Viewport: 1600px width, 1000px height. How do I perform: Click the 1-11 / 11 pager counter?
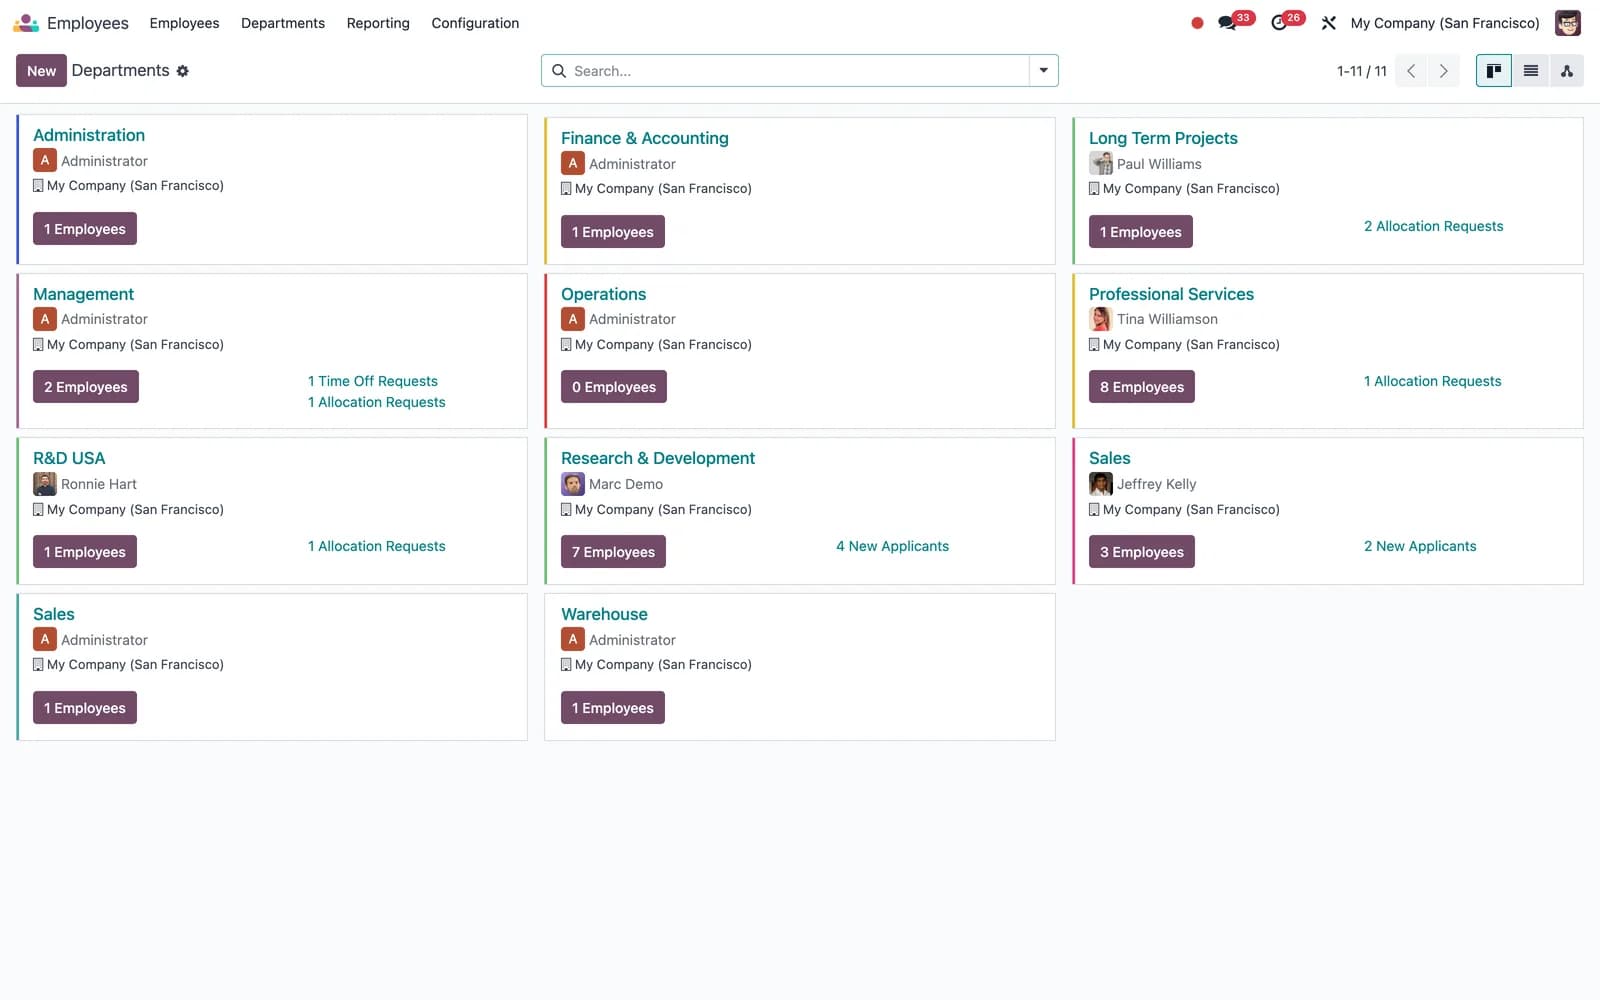pyautogui.click(x=1362, y=71)
